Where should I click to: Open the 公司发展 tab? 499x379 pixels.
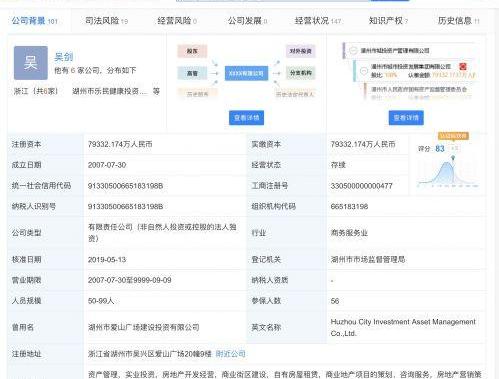point(247,21)
